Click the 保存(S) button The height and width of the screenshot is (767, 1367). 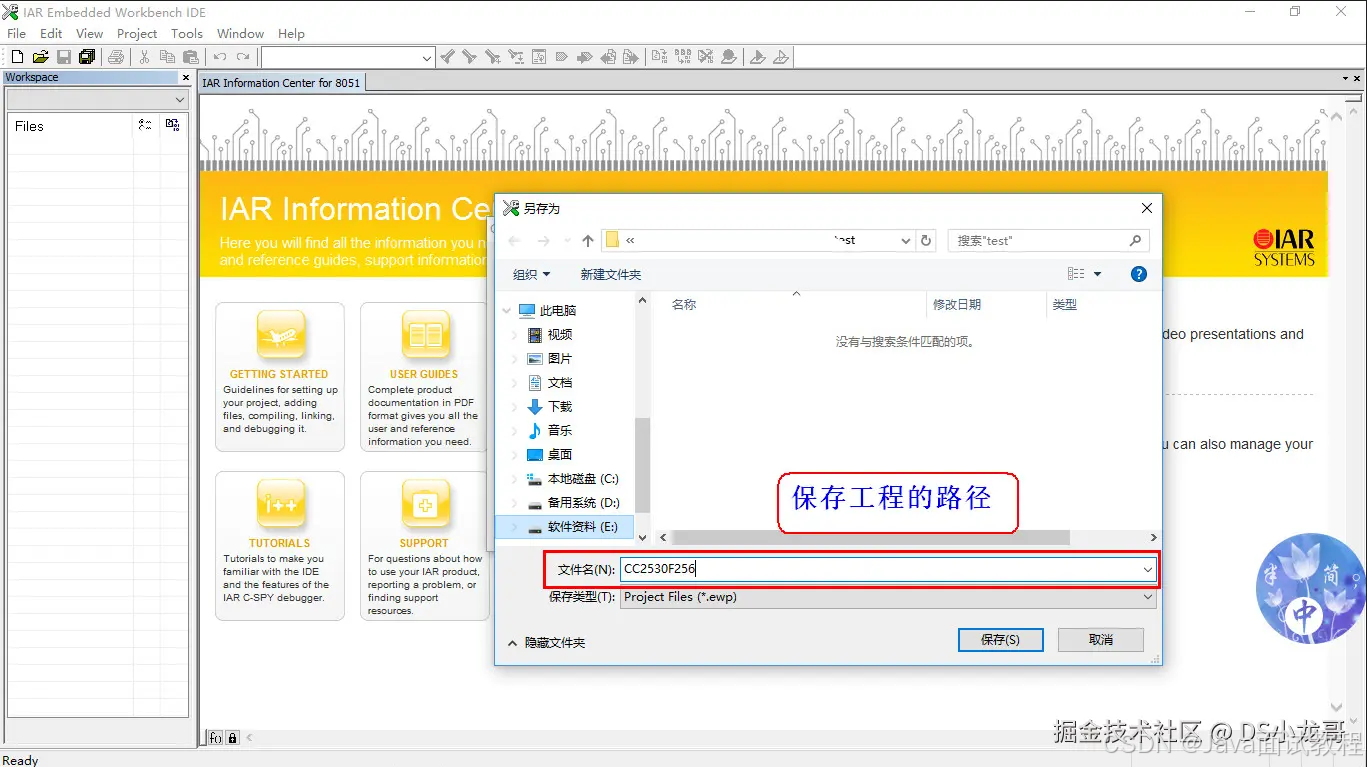tap(1001, 640)
